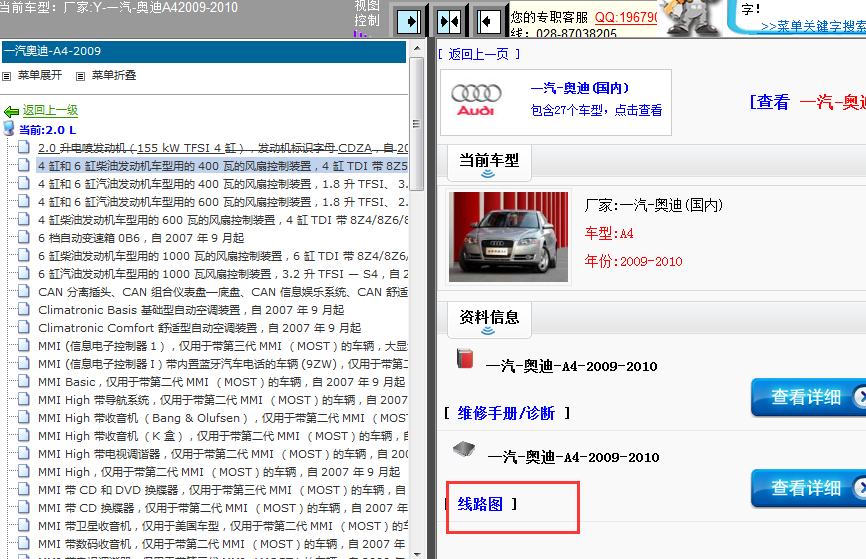
Task: Click the right-arrow view control button
Action: [x=409, y=23]
